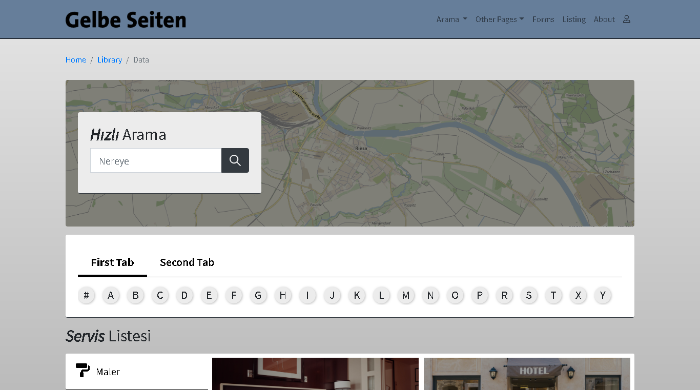
Task: Open the Arama dropdown menu
Action: [451, 19]
